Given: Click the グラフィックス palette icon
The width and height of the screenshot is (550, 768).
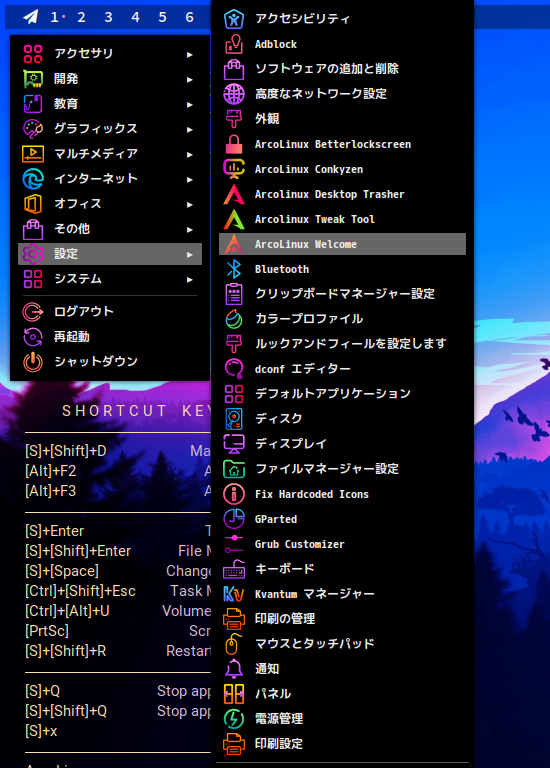Looking at the screenshot, I should pos(33,129).
